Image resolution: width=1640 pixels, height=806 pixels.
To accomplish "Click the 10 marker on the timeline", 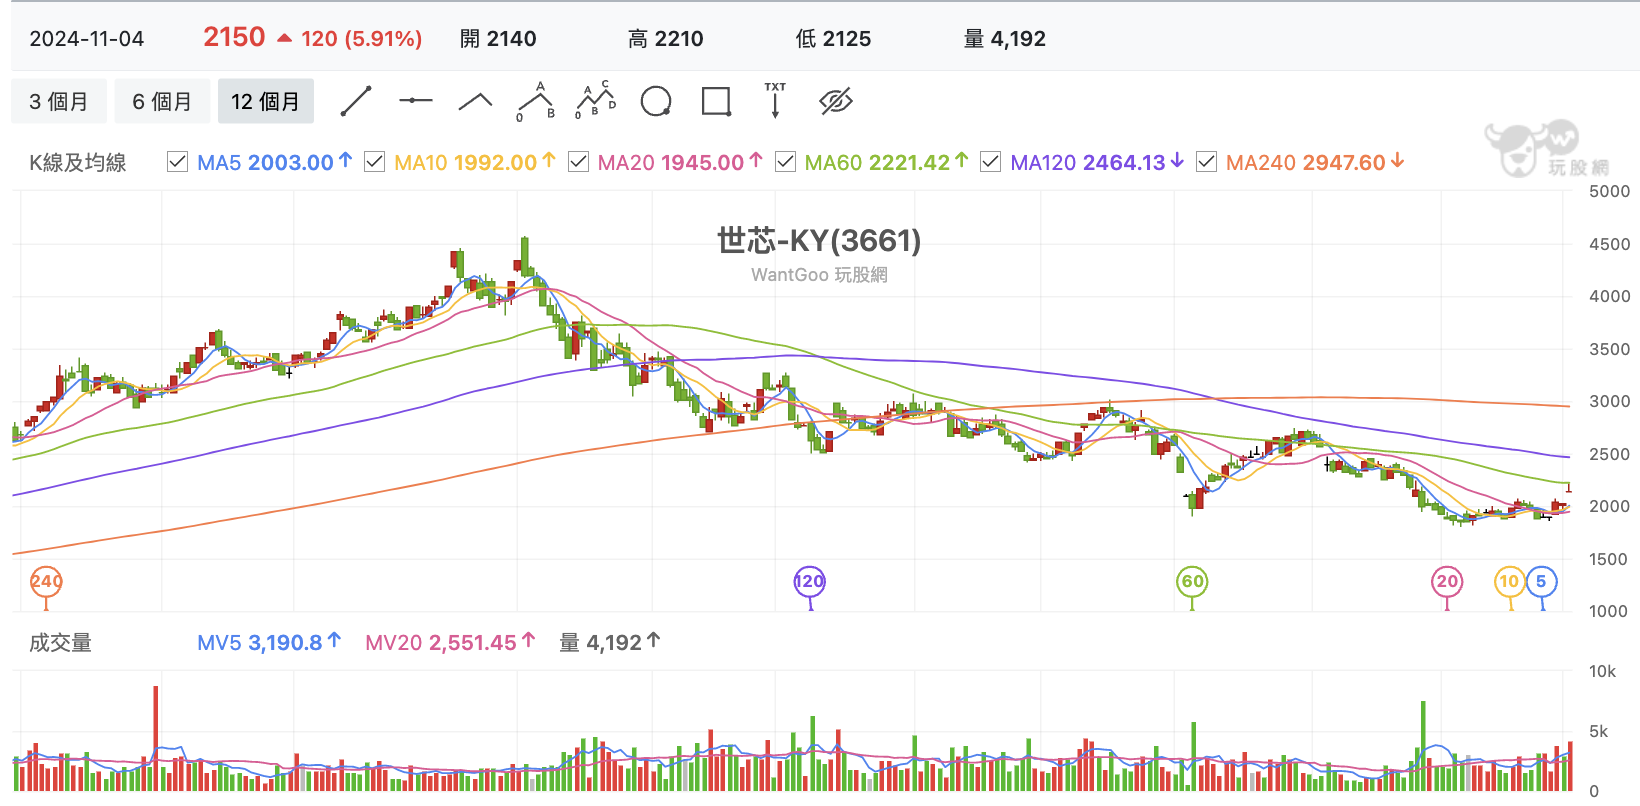I will coord(1509,581).
